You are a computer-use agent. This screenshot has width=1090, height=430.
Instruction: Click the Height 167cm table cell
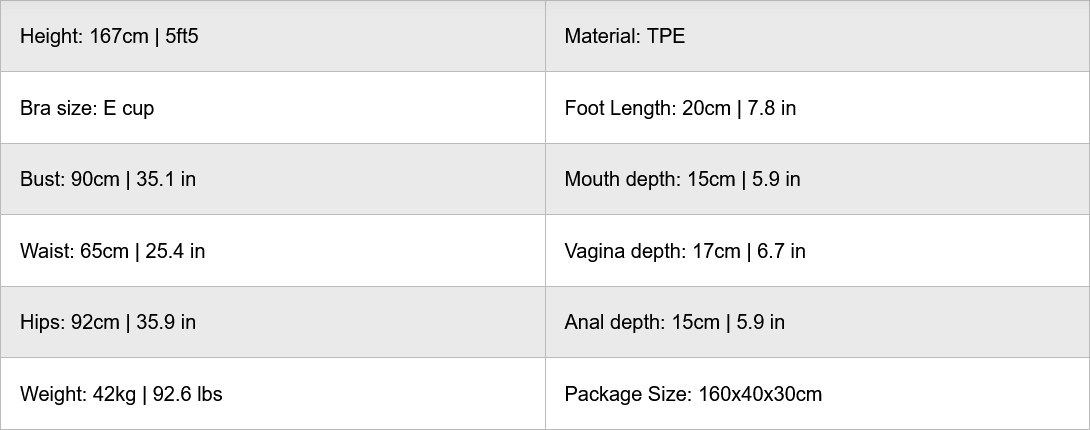point(272,36)
